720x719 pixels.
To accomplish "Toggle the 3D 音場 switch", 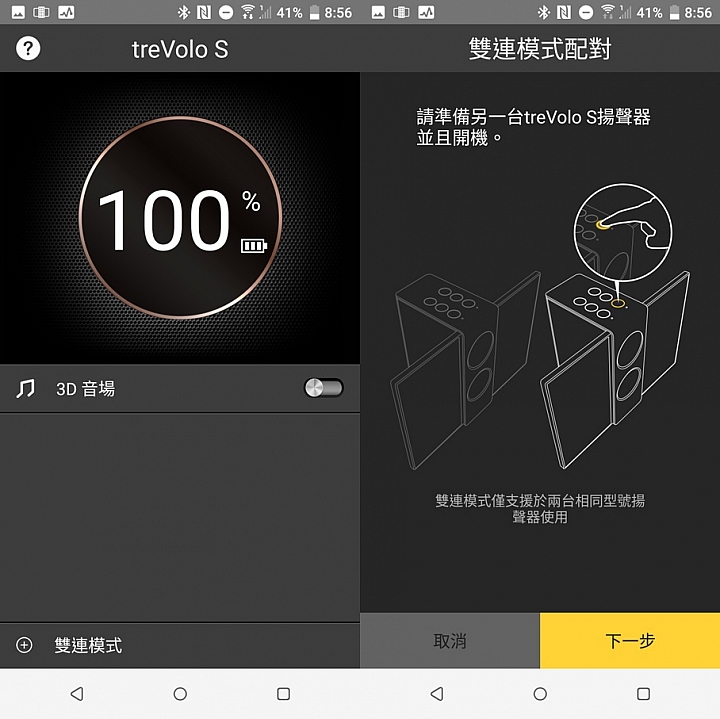I will pos(324,388).
